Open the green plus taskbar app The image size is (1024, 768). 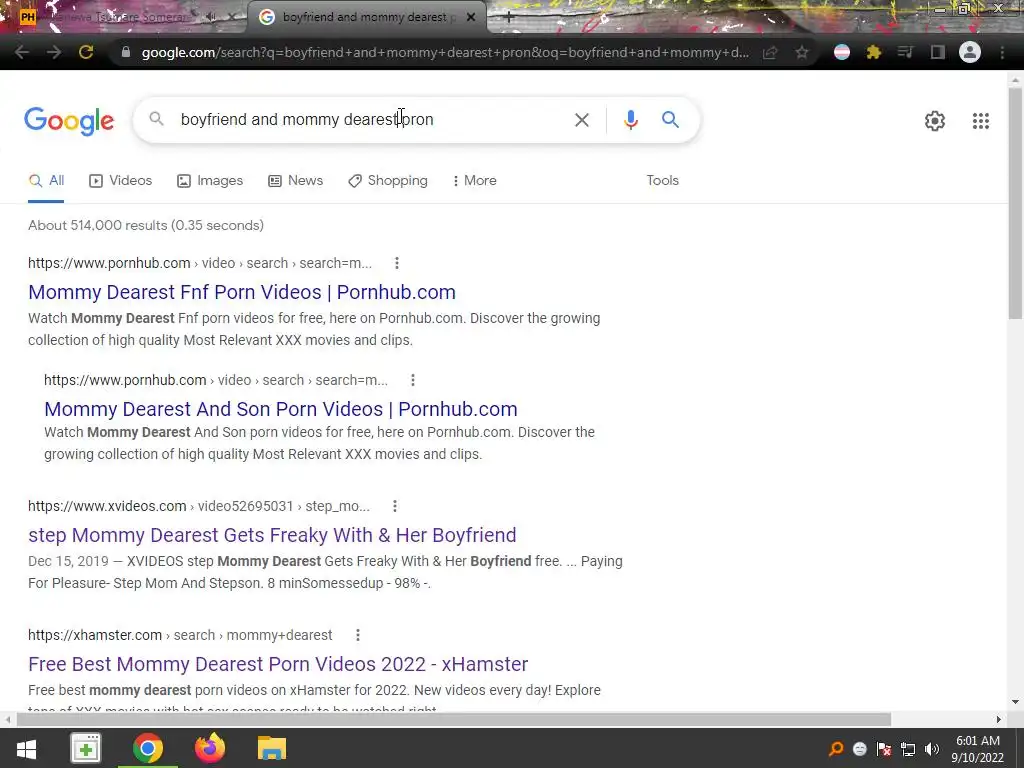[86, 748]
